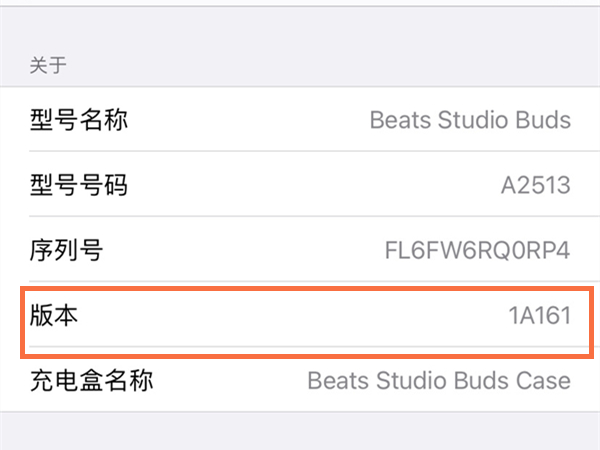Tap the empty gray area below the list

click(x=300, y=430)
